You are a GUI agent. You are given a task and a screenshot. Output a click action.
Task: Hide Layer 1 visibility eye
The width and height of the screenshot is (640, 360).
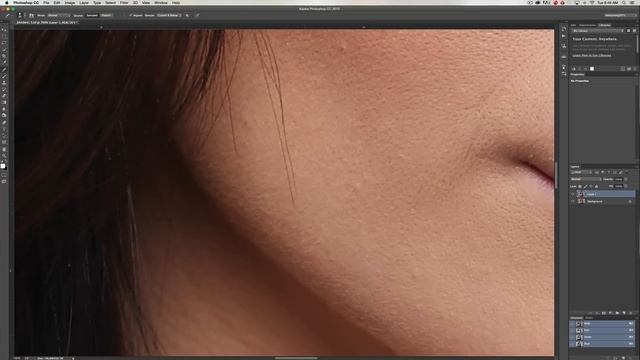click(x=573, y=194)
